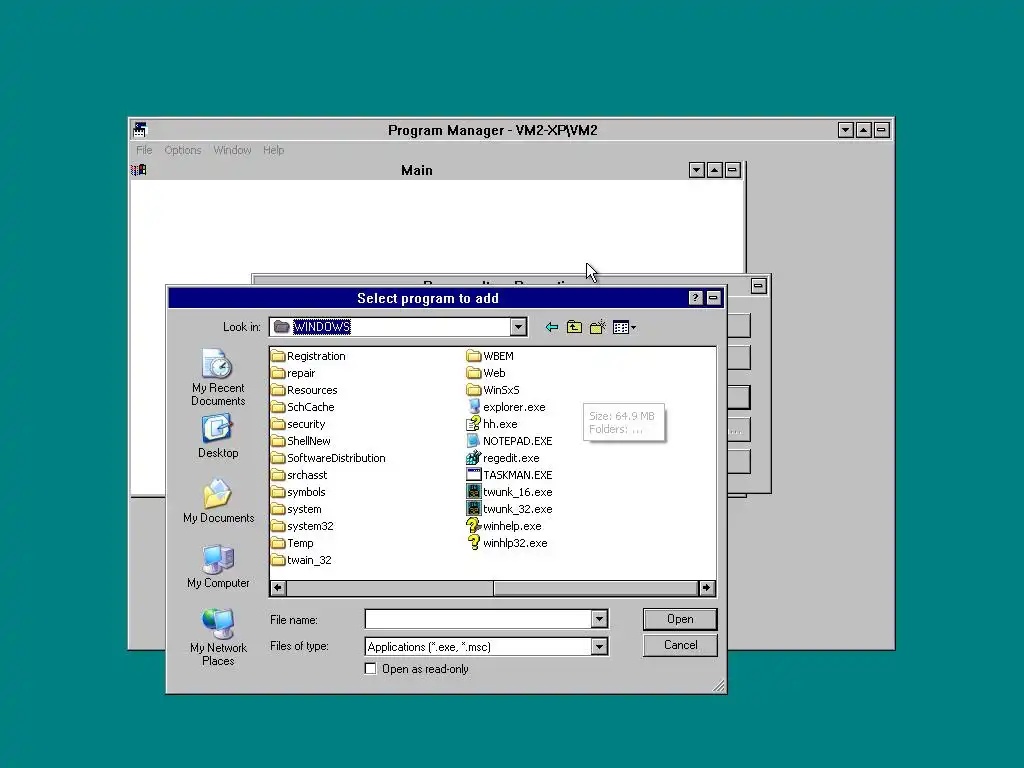Screen dimensions: 1024x768
Task: Expand the Files of type dropdown arrow
Action: [x=600, y=647]
